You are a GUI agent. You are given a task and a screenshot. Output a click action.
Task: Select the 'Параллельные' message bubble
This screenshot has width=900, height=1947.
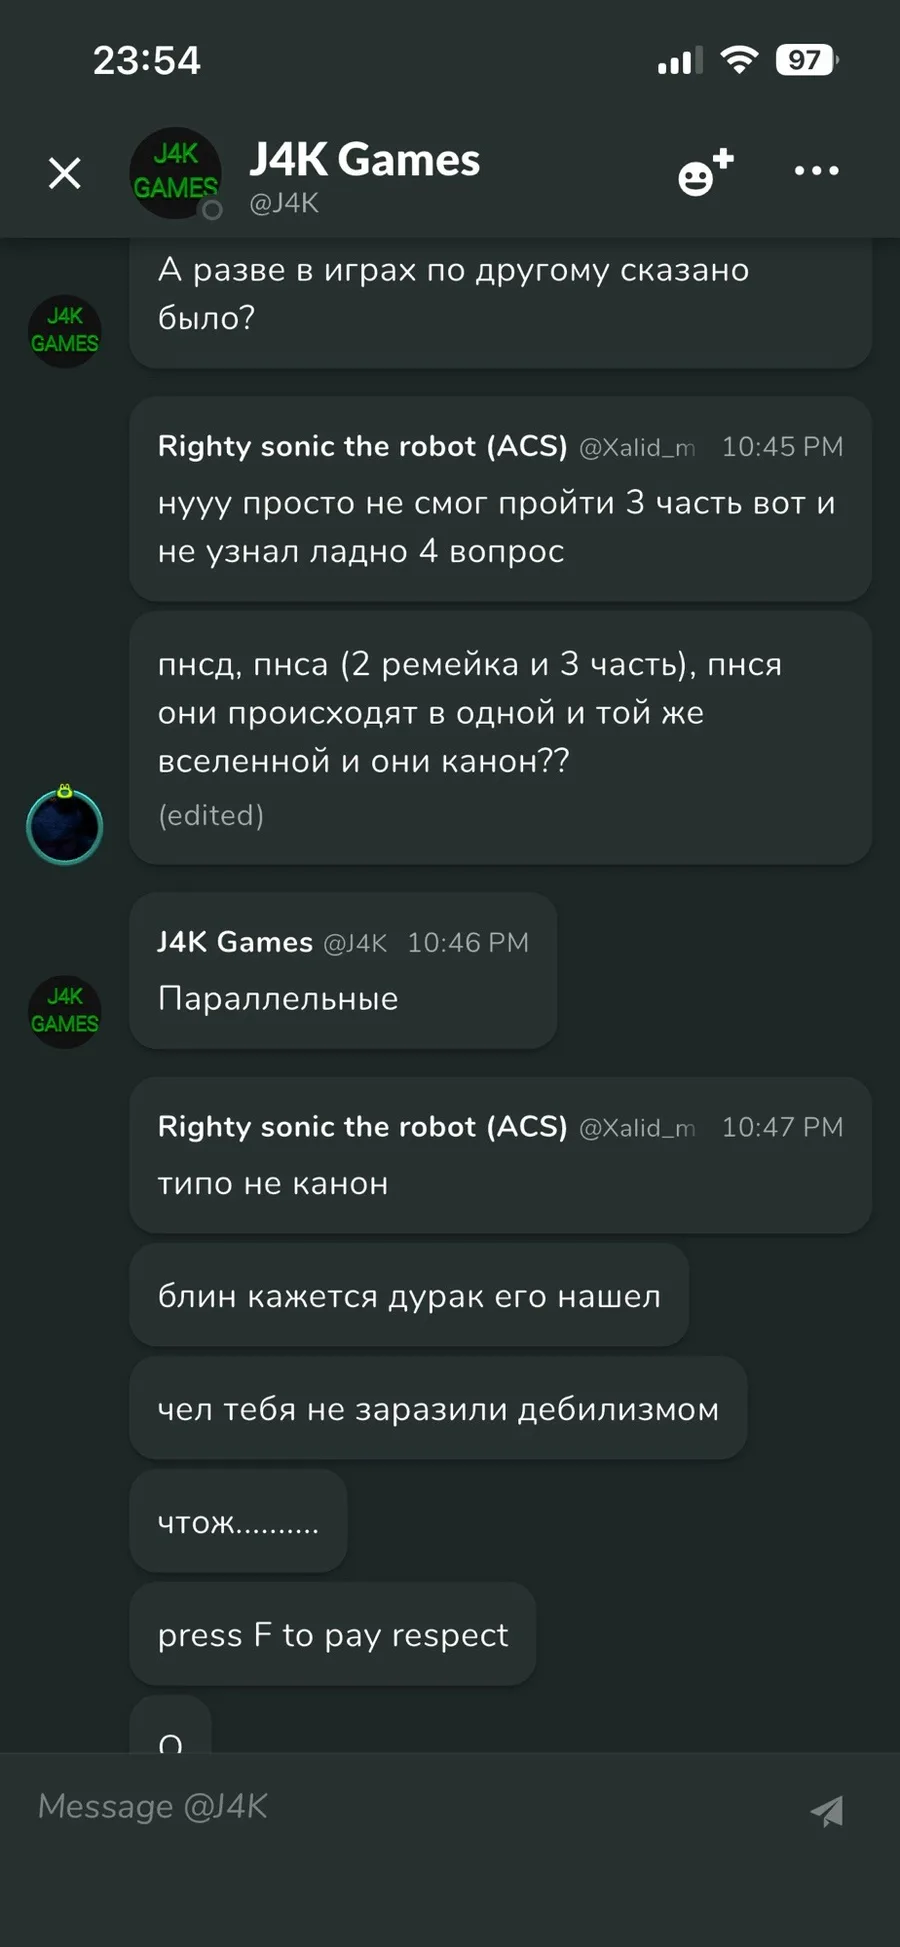click(x=343, y=971)
